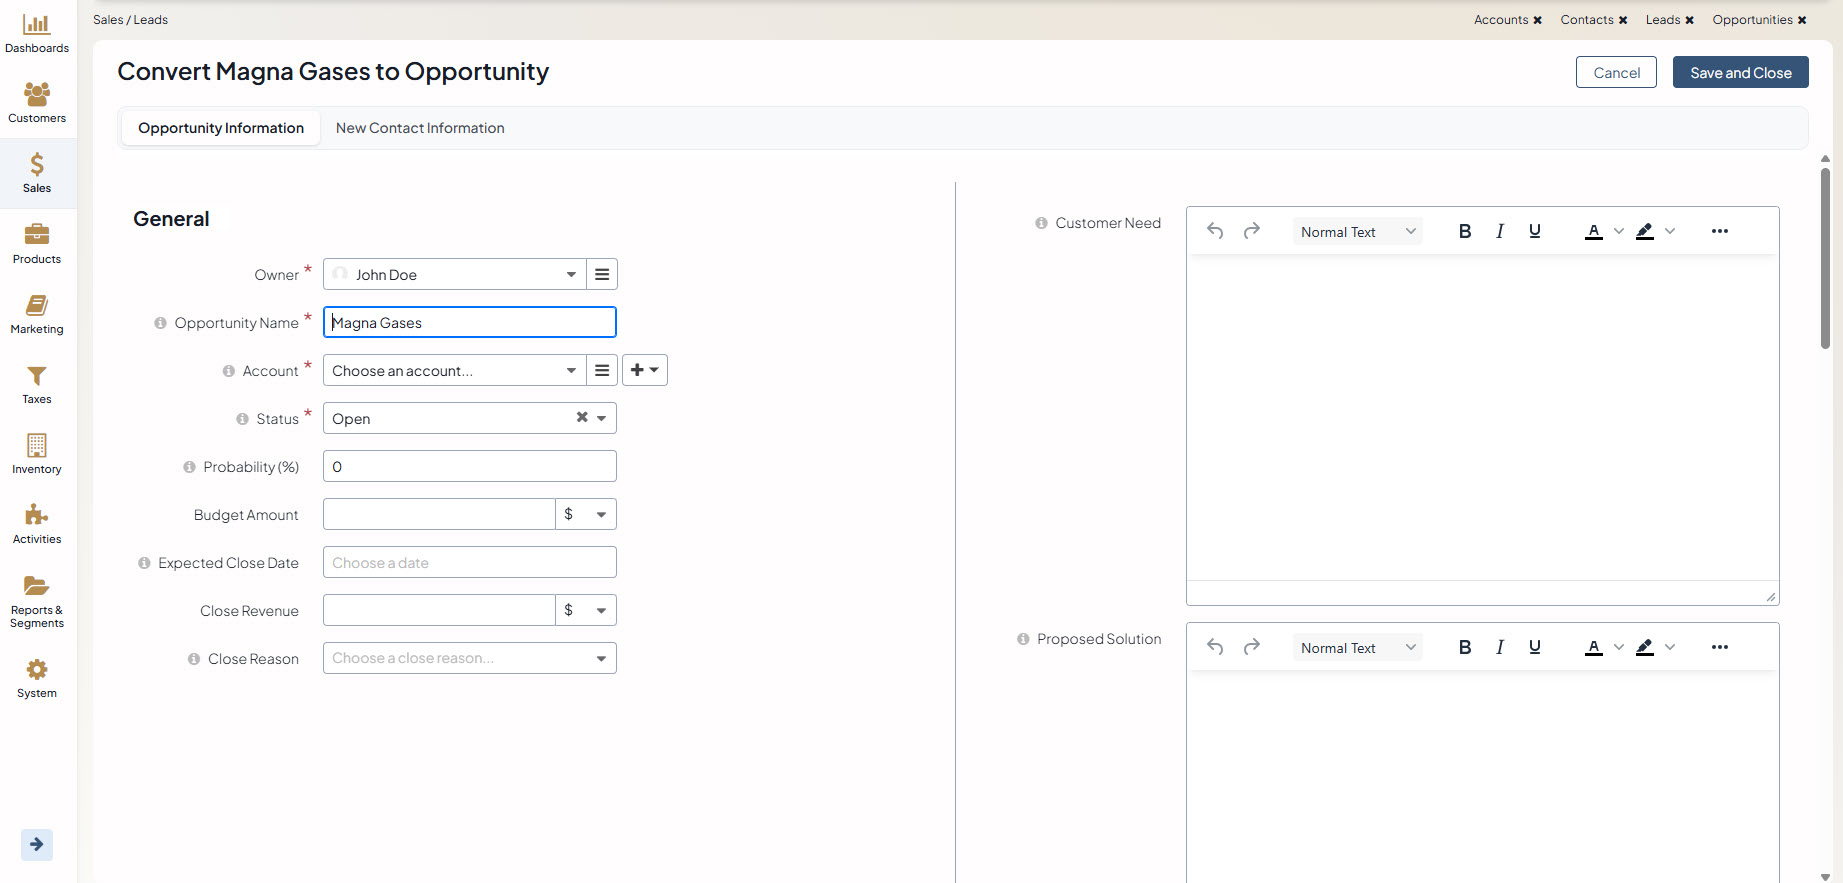Switch to New Contact Information tab
Screen dimensions: 1843x883
point(420,128)
